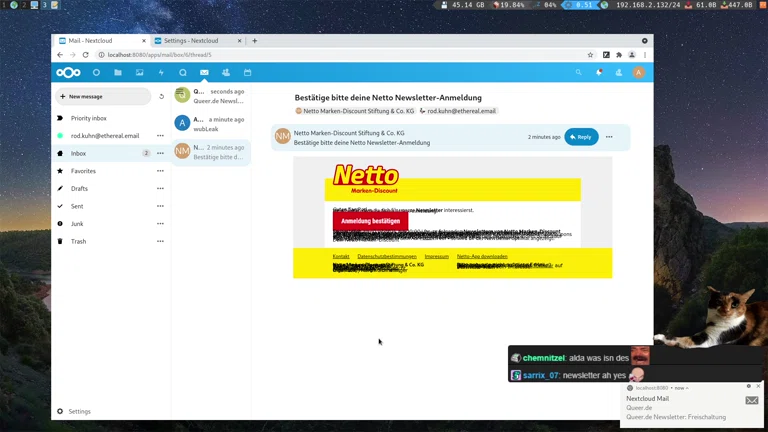
Task: Open the Files app icon
Action: [118, 72]
